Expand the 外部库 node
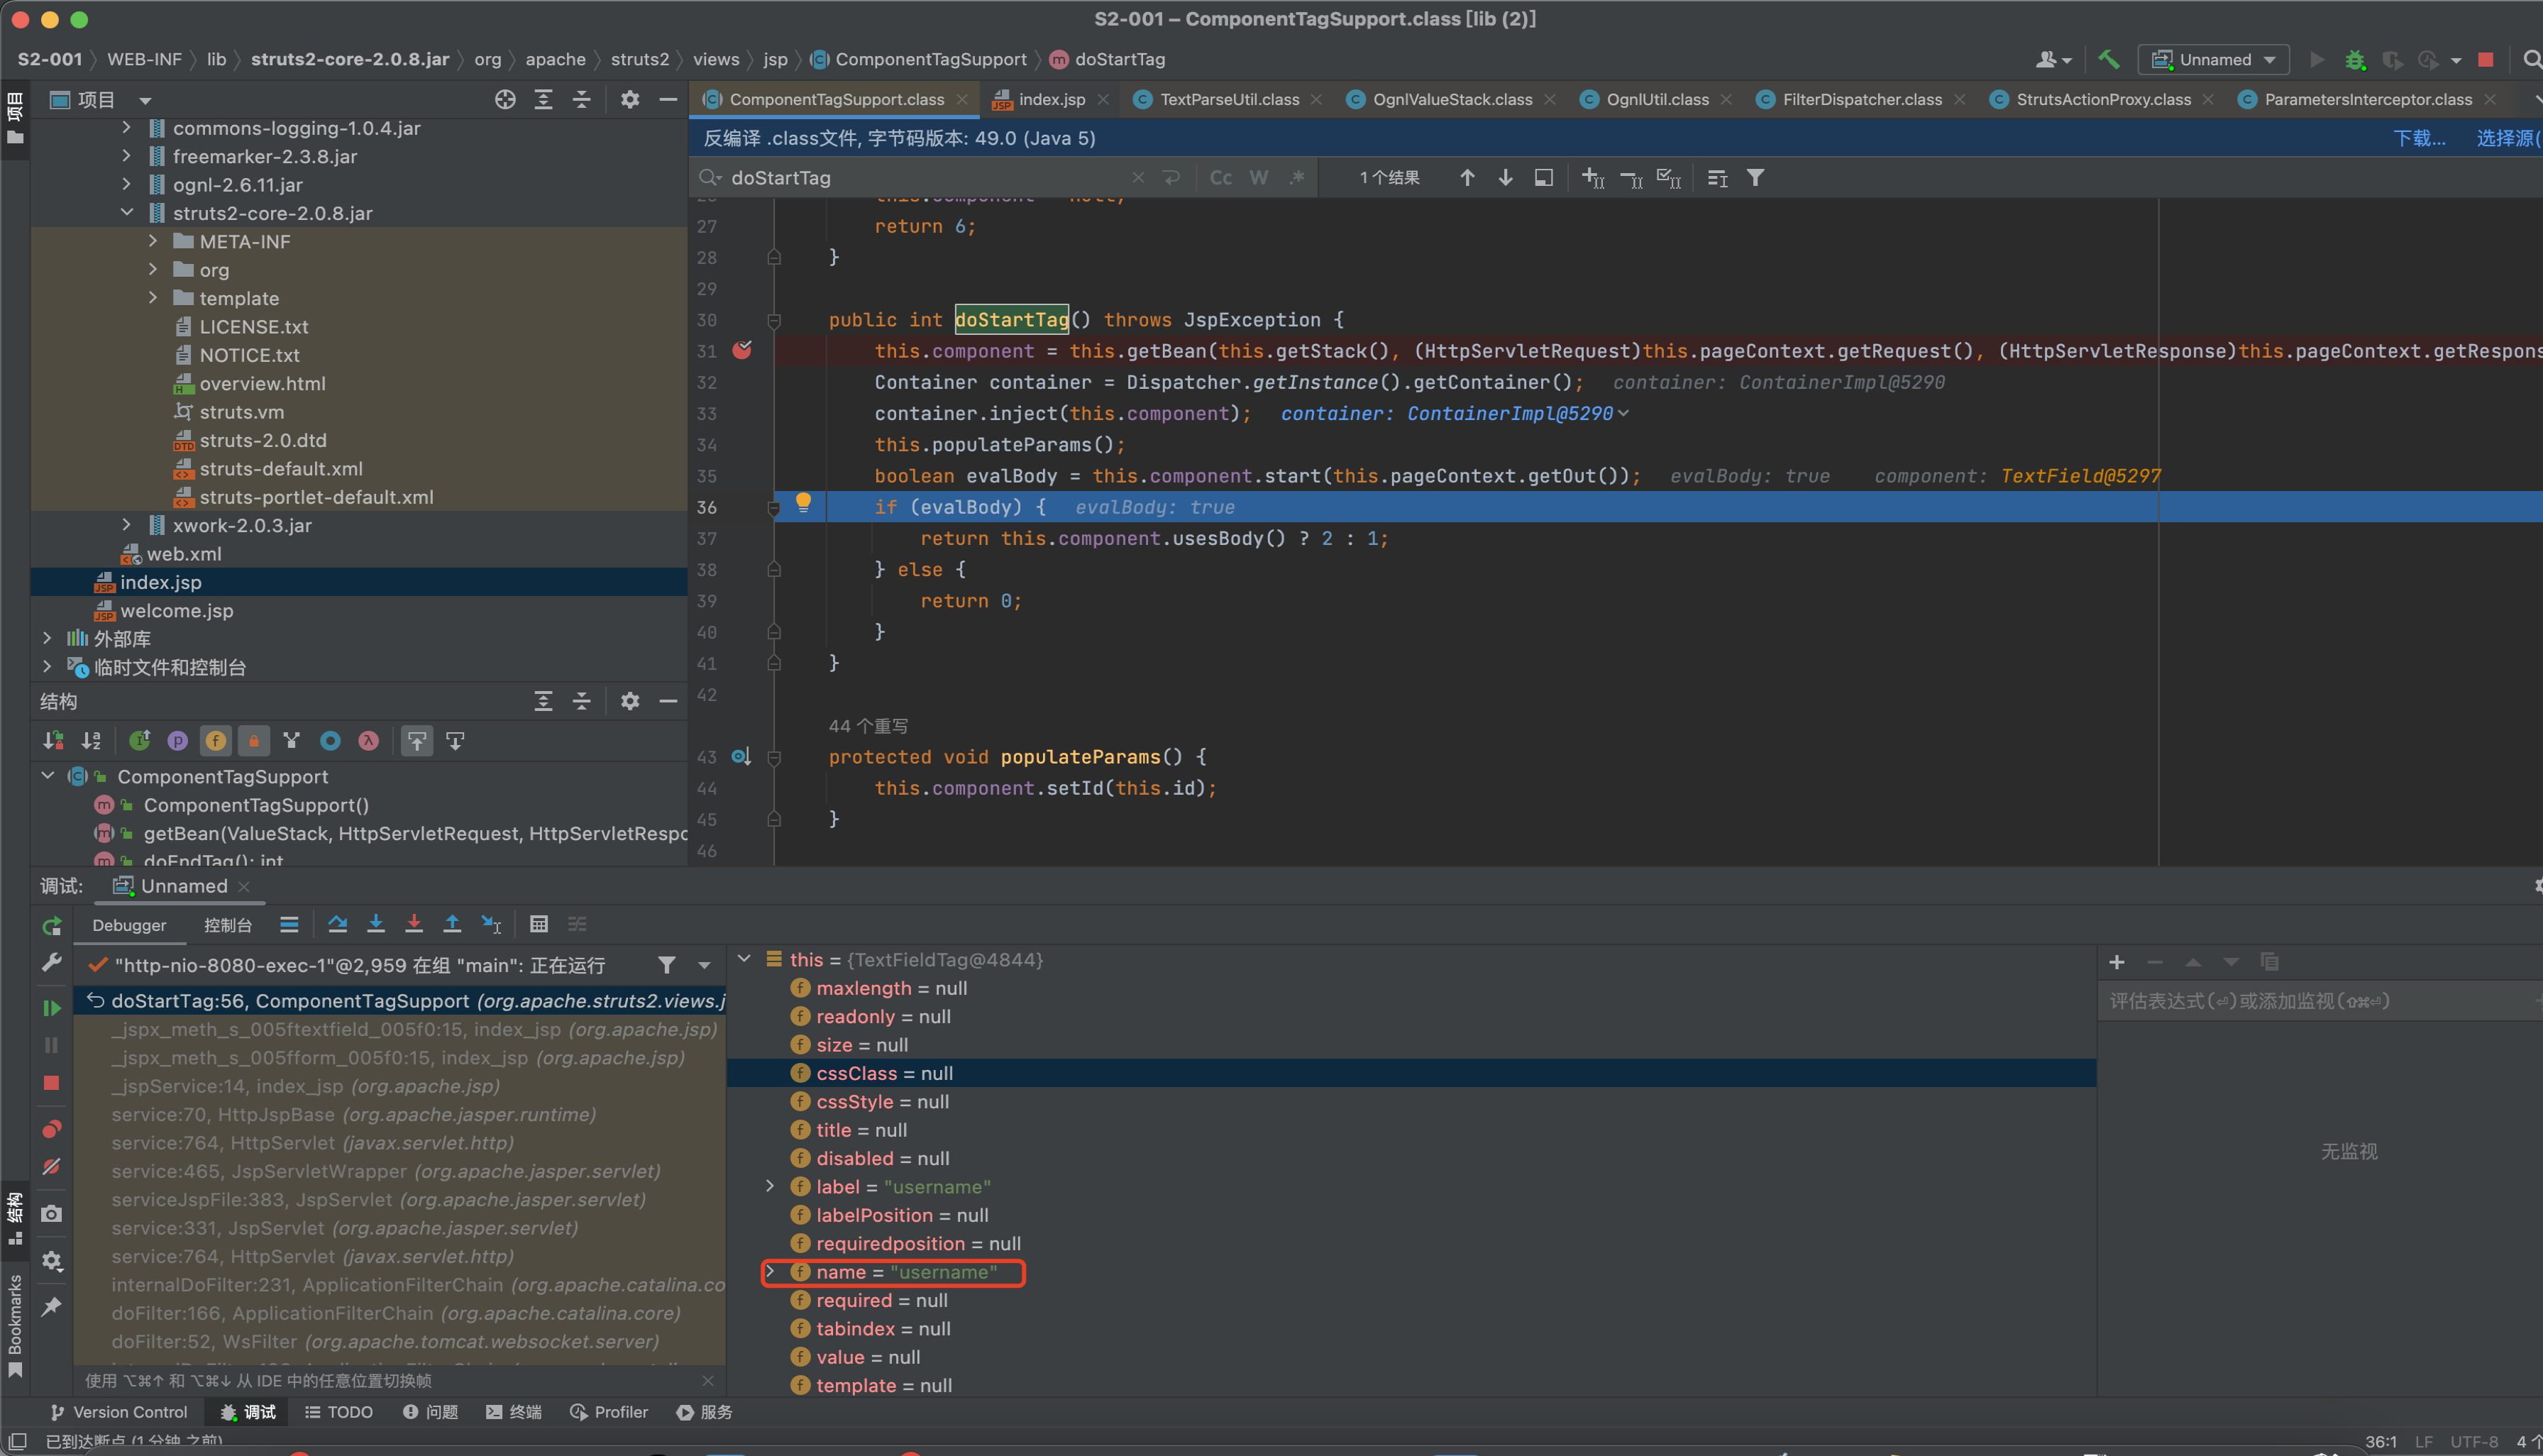Screen dimensions: 2543x1456 (47, 638)
